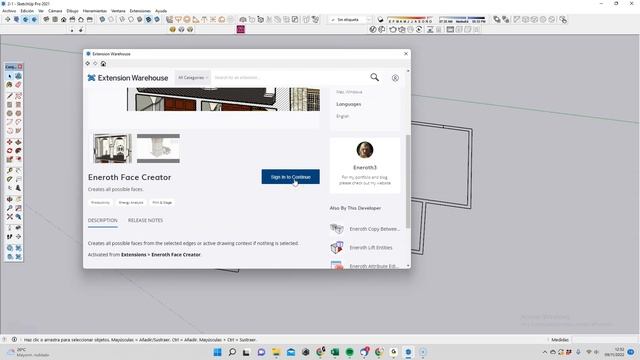Adjust the shadow month slider

click(x=410, y=20)
